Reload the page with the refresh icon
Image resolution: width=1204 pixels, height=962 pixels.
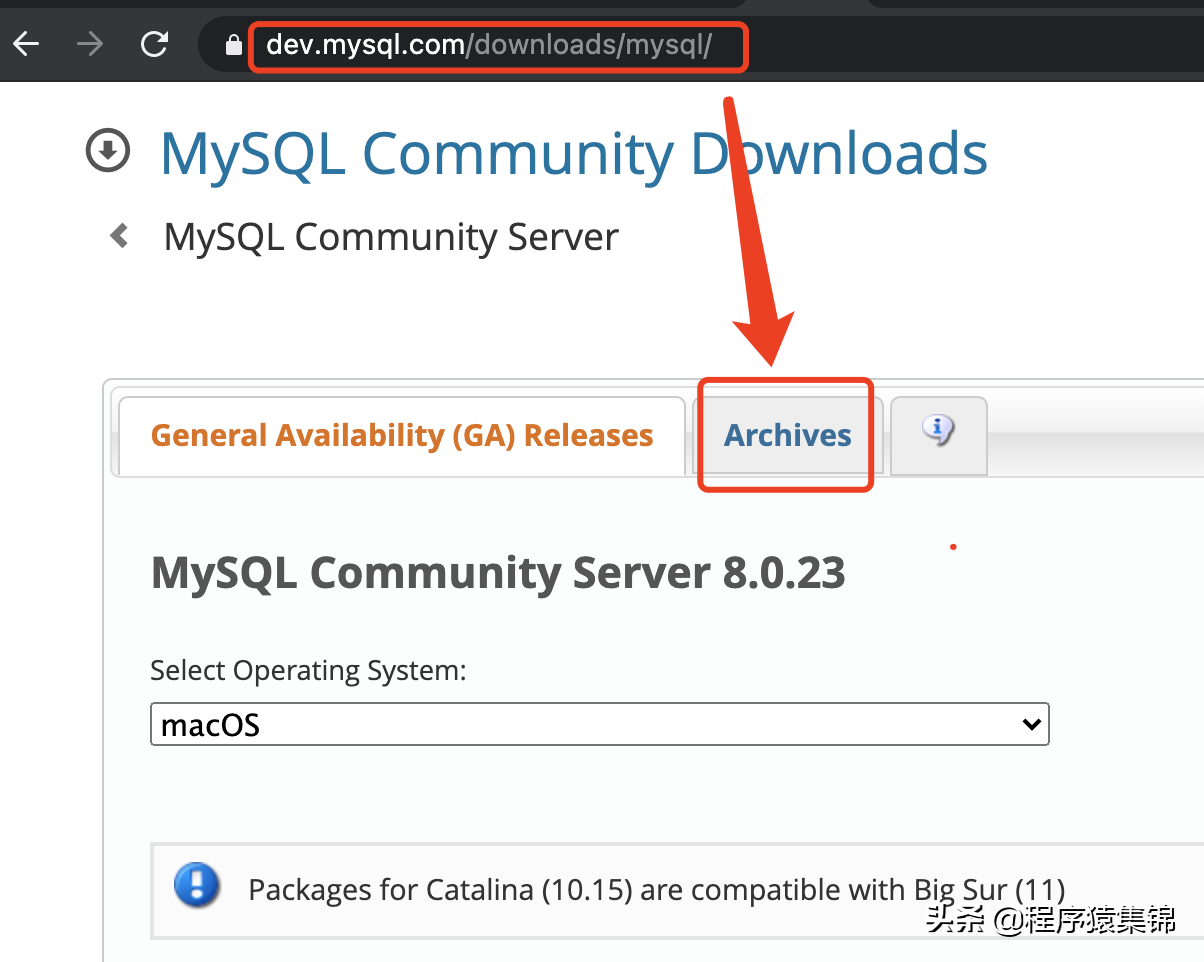(154, 44)
